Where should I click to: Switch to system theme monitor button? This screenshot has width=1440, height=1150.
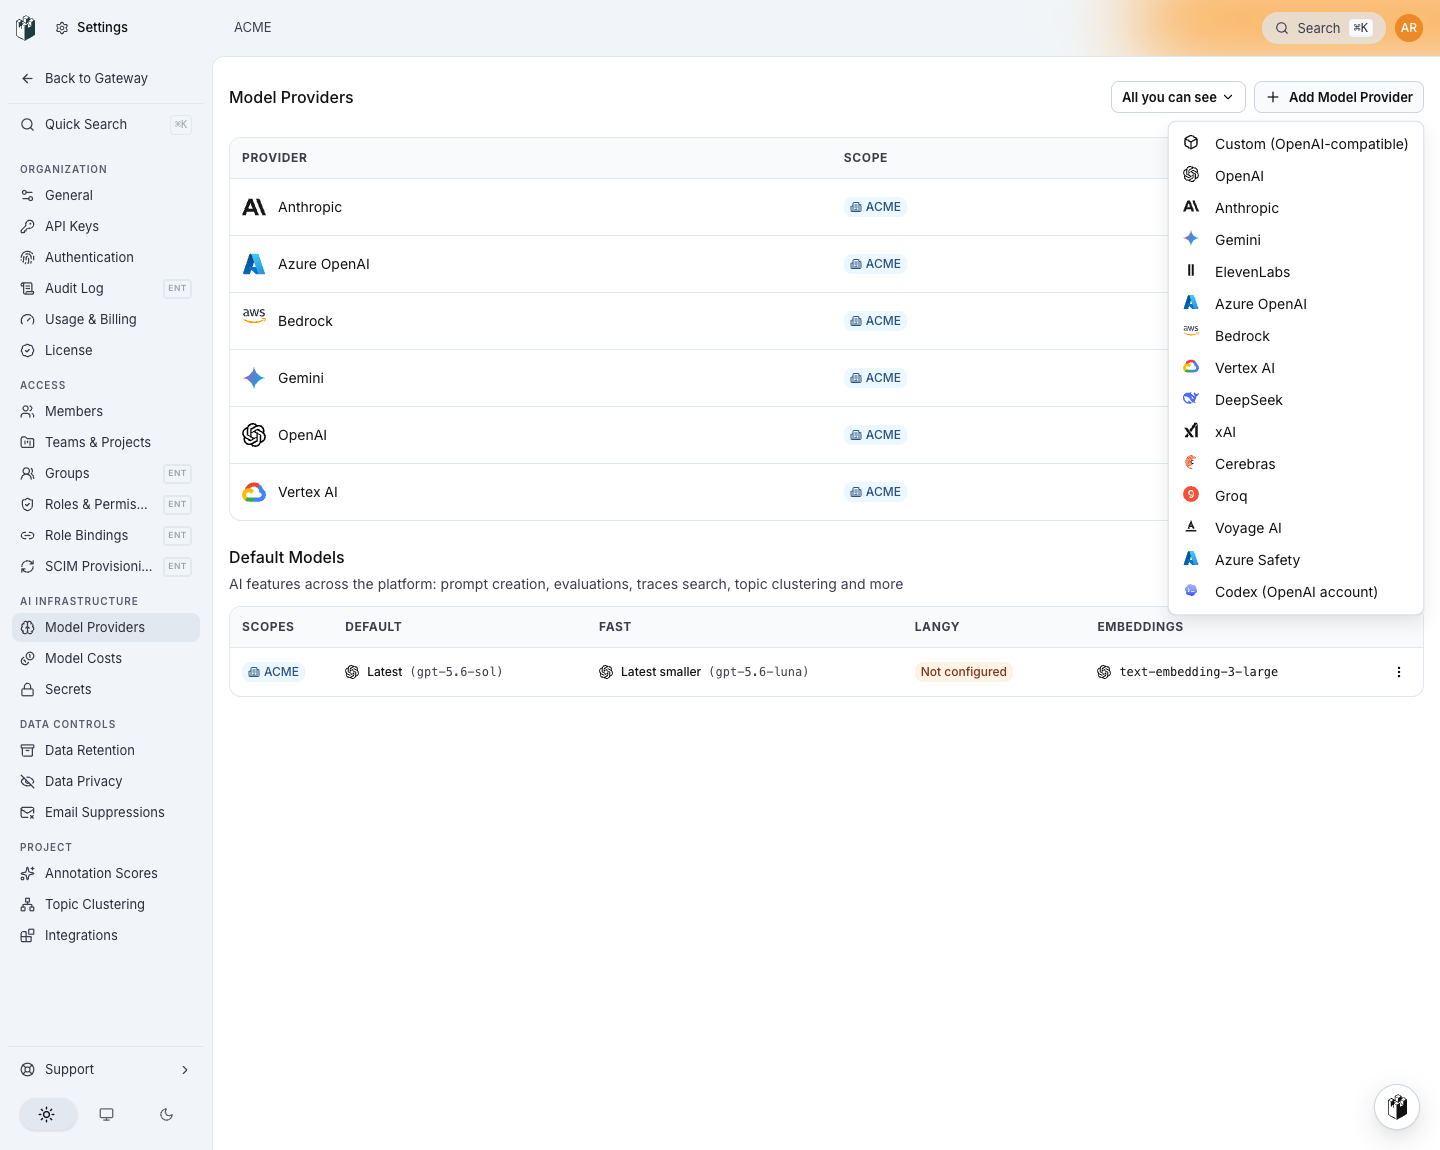click(107, 1115)
